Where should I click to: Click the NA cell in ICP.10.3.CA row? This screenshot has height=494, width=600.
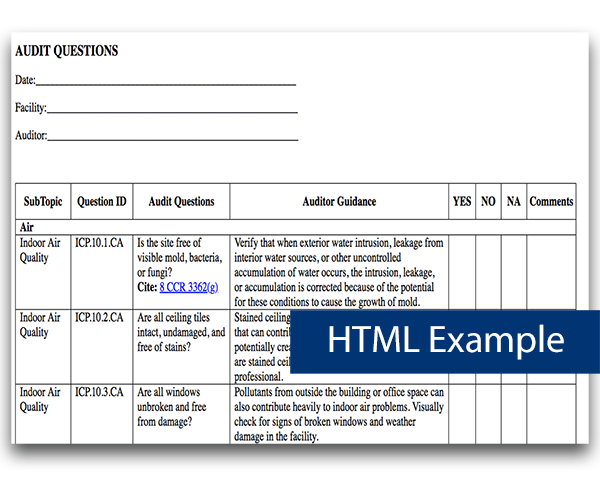click(x=514, y=414)
